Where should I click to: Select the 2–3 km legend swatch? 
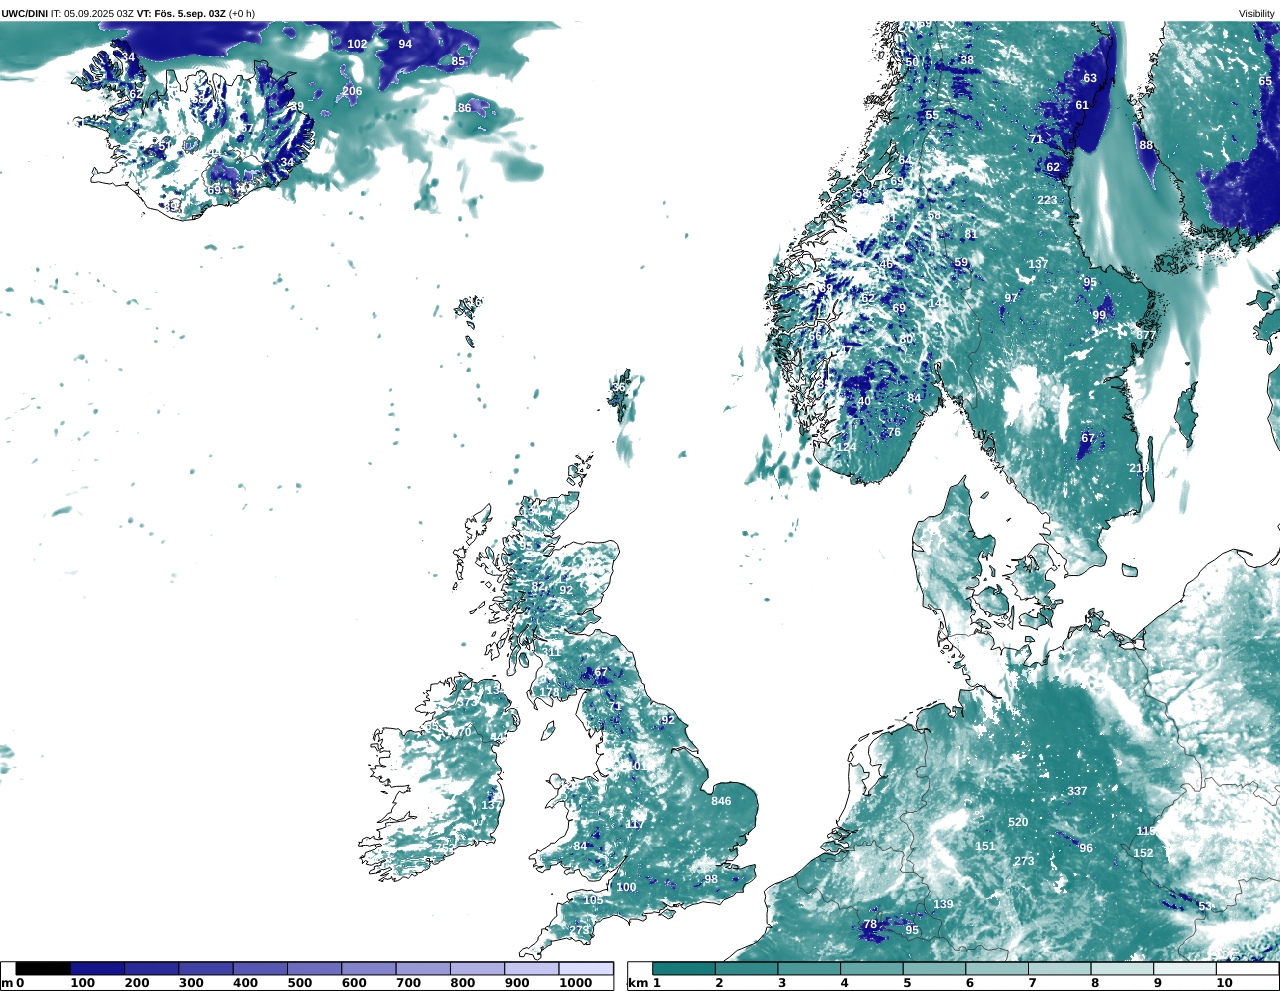point(746,968)
